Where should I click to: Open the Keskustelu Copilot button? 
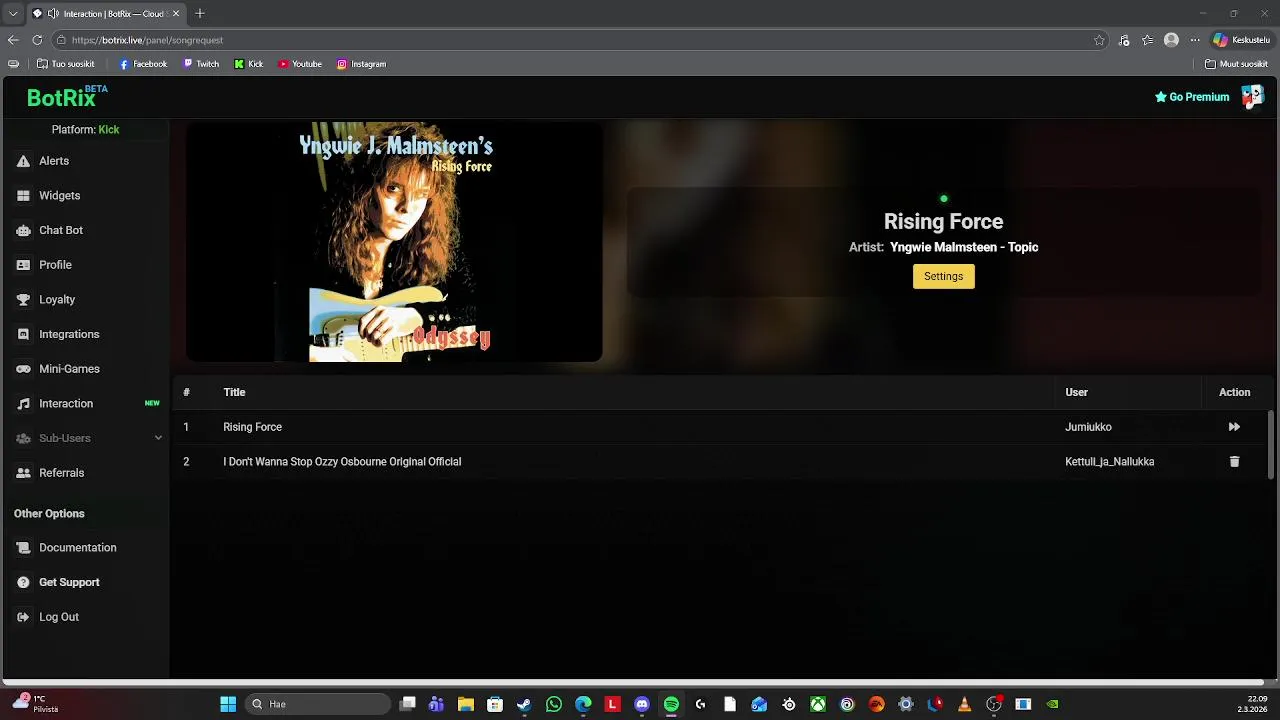1241,40
